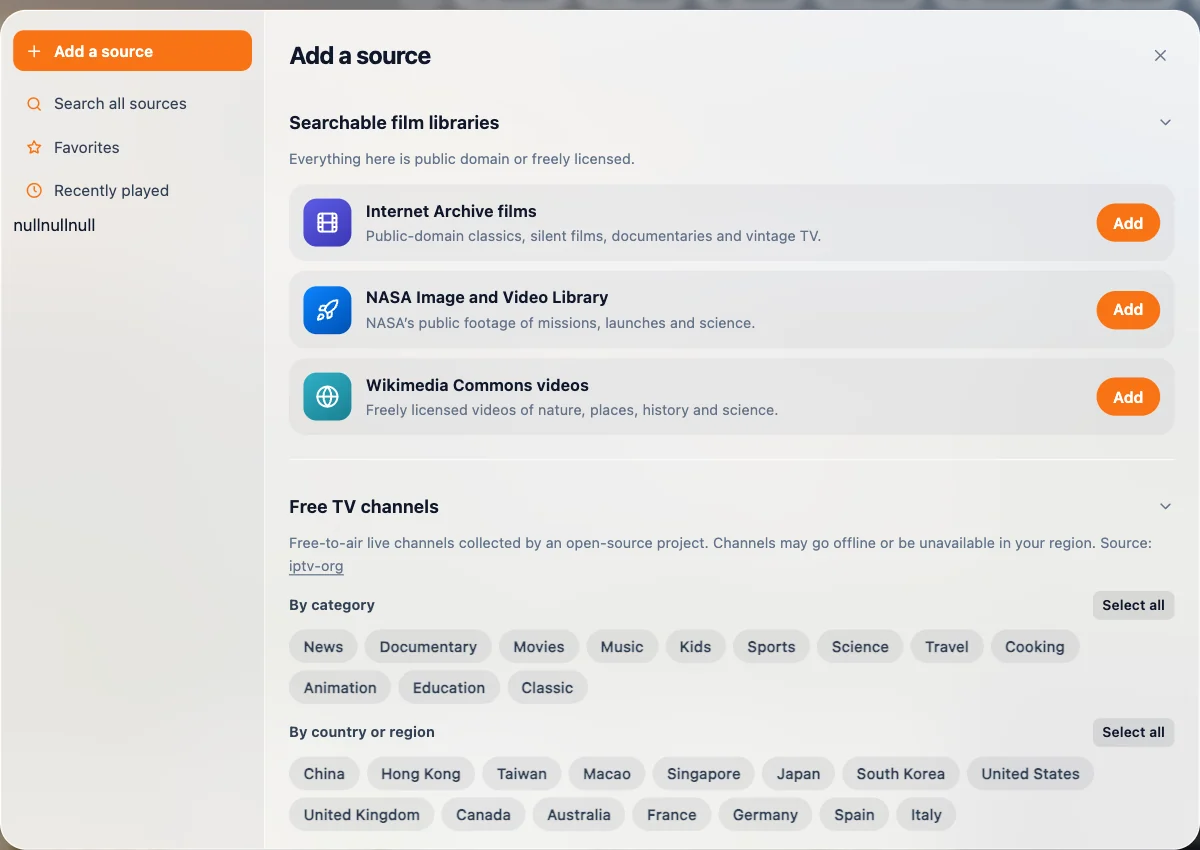Collapse the Free TV channels section
This screenshot has height=850, width=1200.
tap(1165, 506)
